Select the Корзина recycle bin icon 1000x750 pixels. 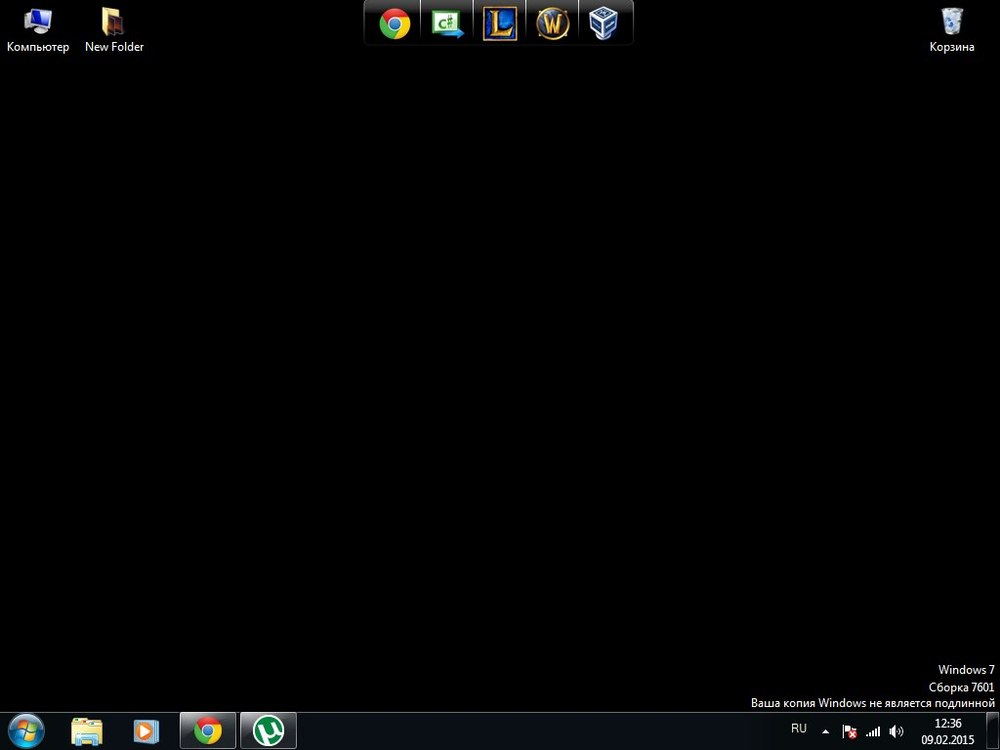(x=951, y=30)
